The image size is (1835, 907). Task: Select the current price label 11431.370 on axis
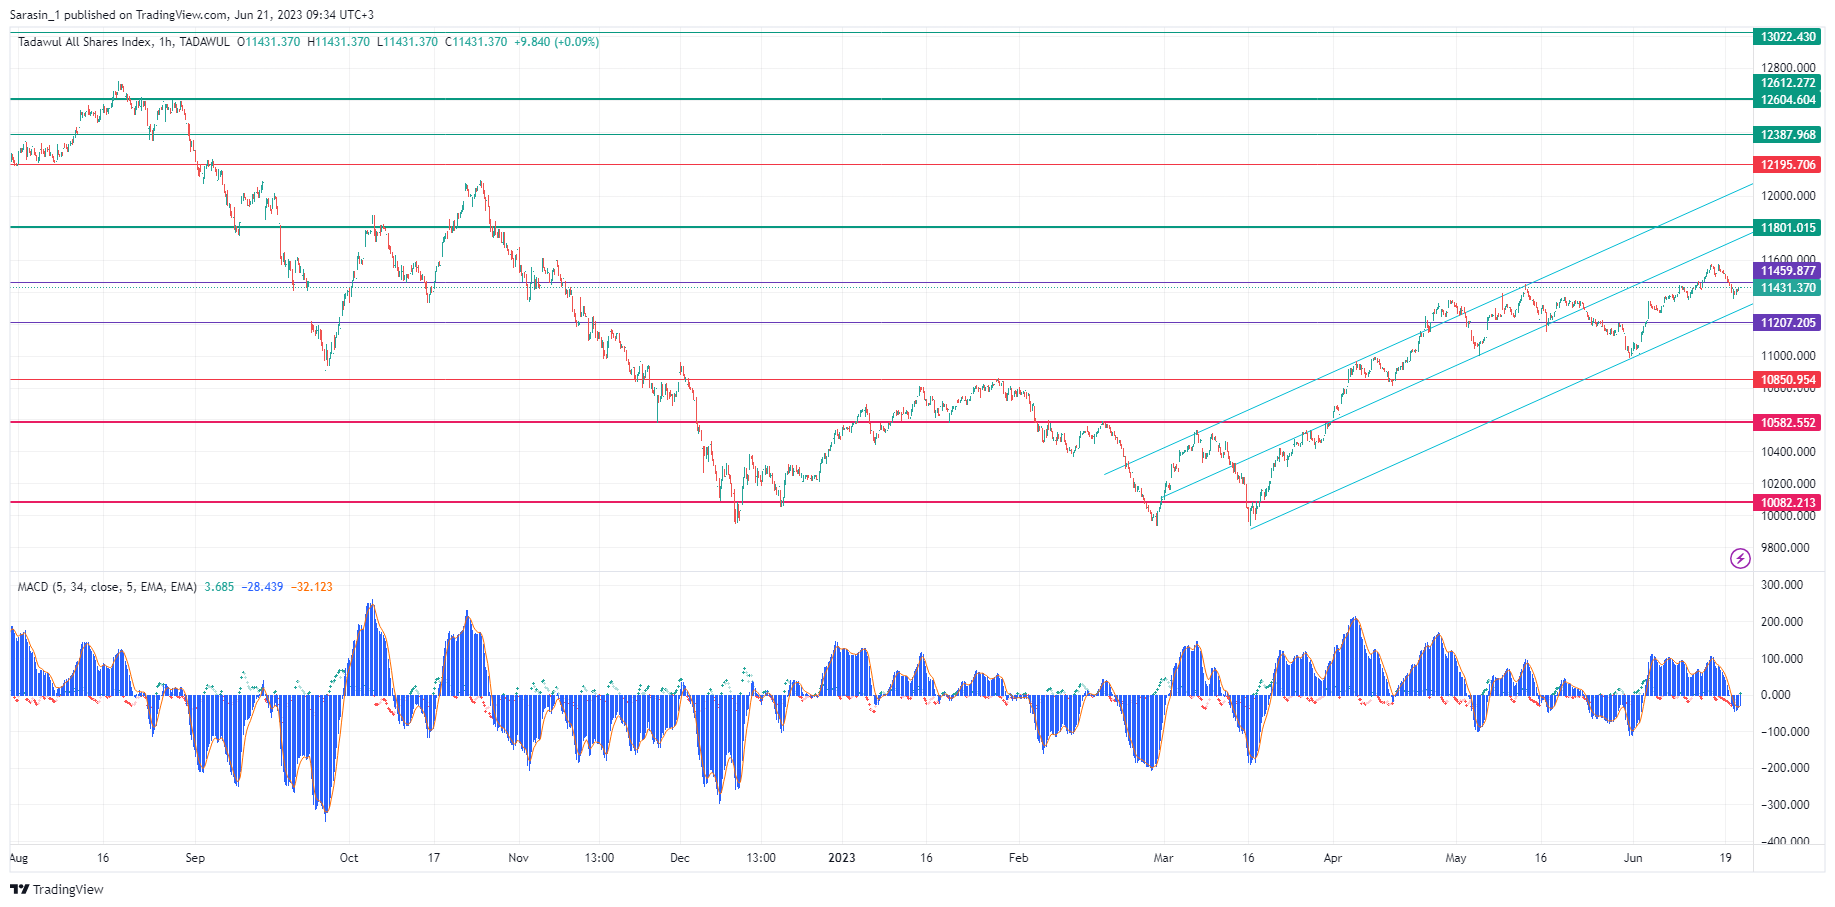click(1788, 288)
